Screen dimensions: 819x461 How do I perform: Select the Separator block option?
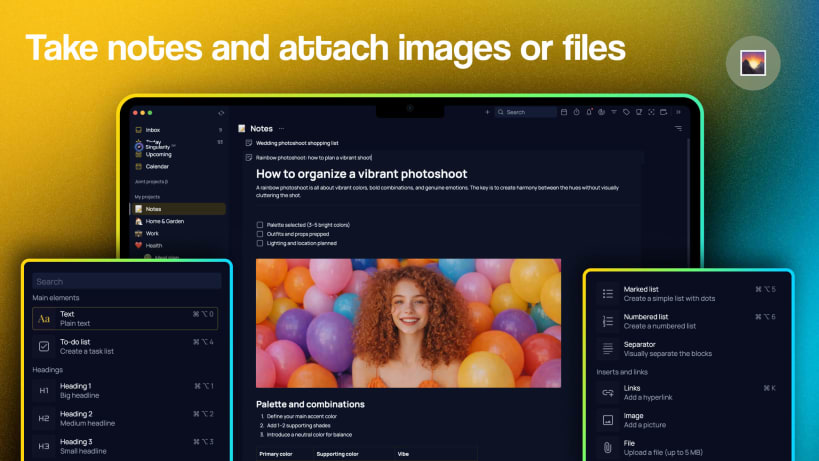(x=688, y=349)
